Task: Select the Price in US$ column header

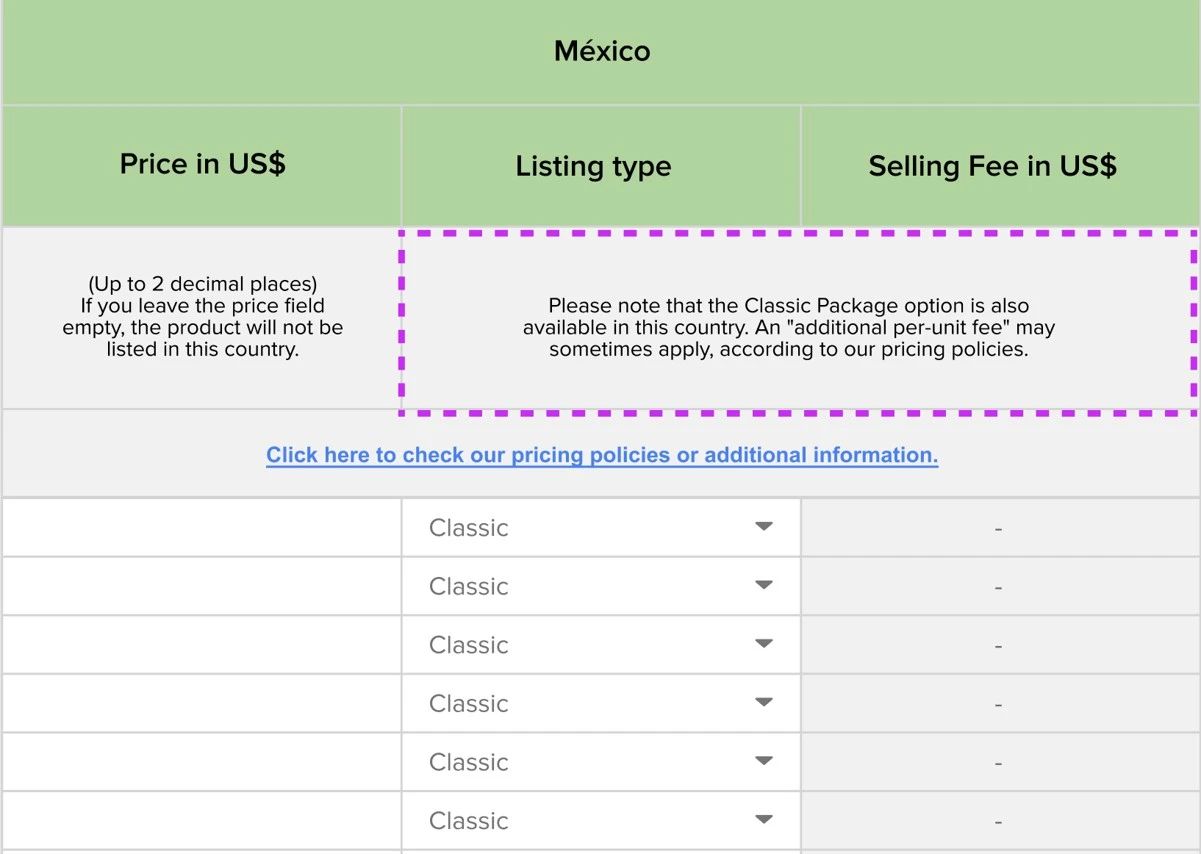Action: click(202, 165)
